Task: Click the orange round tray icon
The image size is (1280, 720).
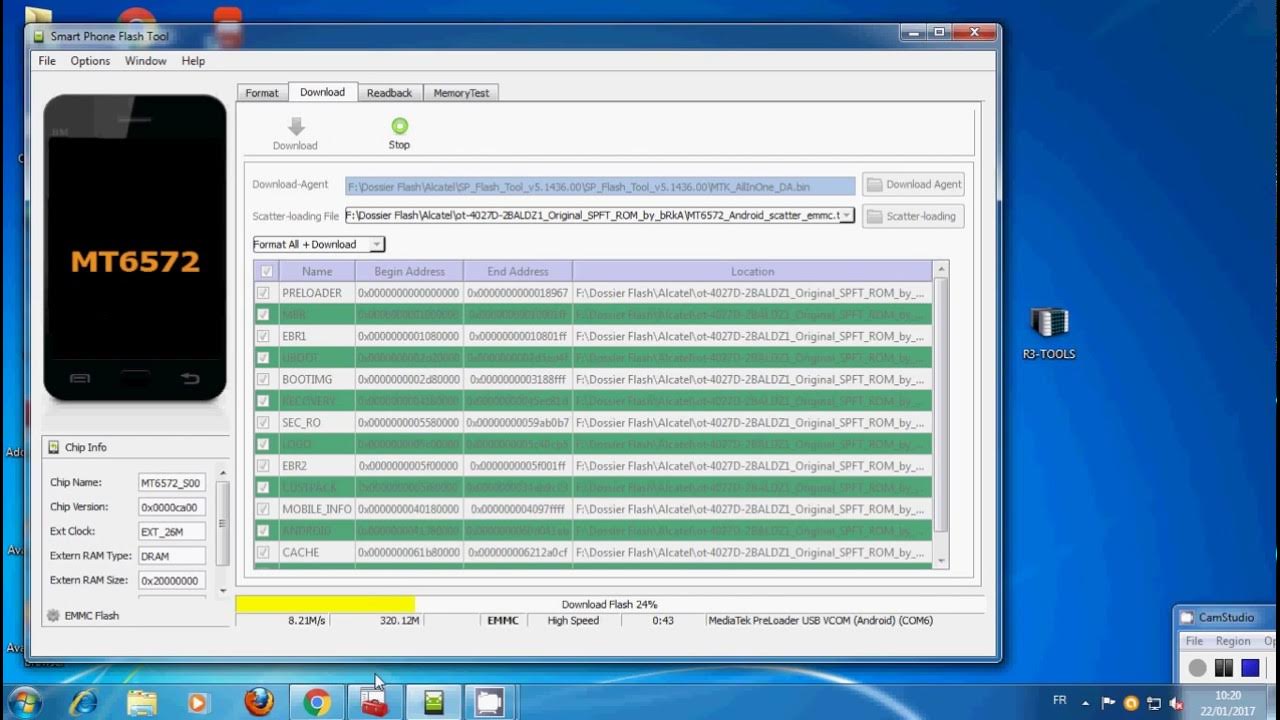Action: [x=1131, y=703]
